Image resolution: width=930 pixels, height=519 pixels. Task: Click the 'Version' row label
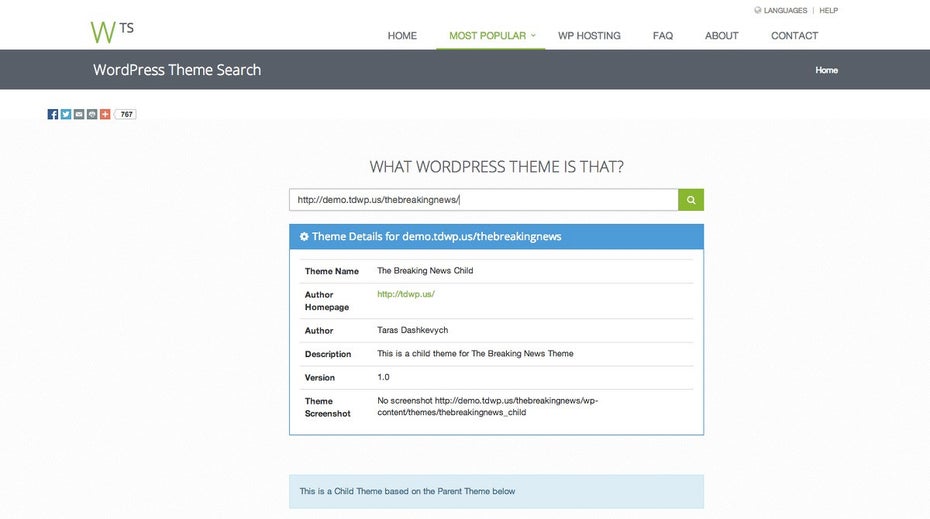coord(320,378)
